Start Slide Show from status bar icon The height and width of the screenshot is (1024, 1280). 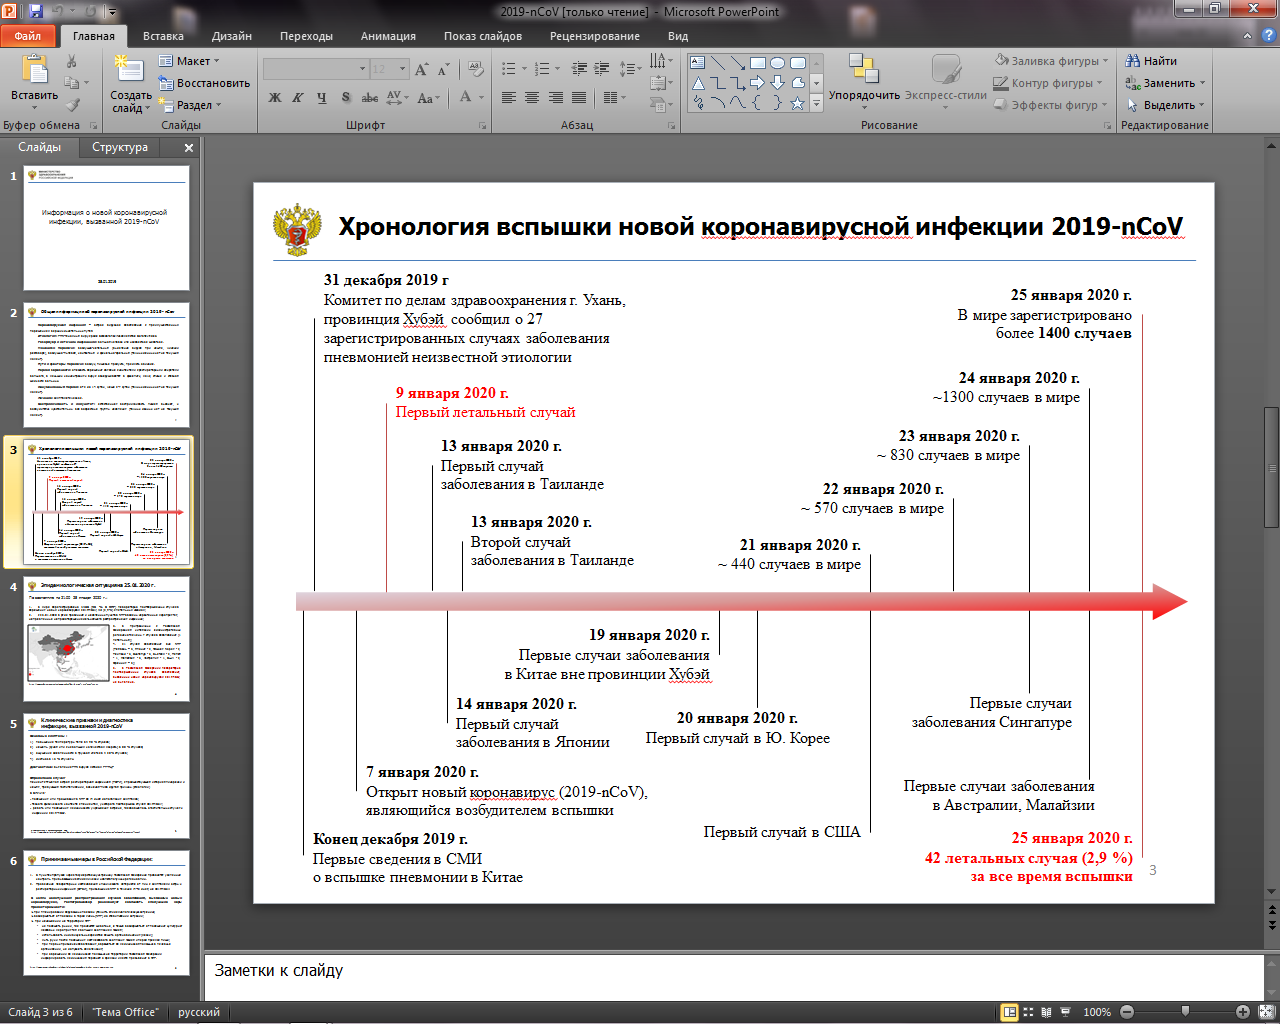(1065, 1012)
